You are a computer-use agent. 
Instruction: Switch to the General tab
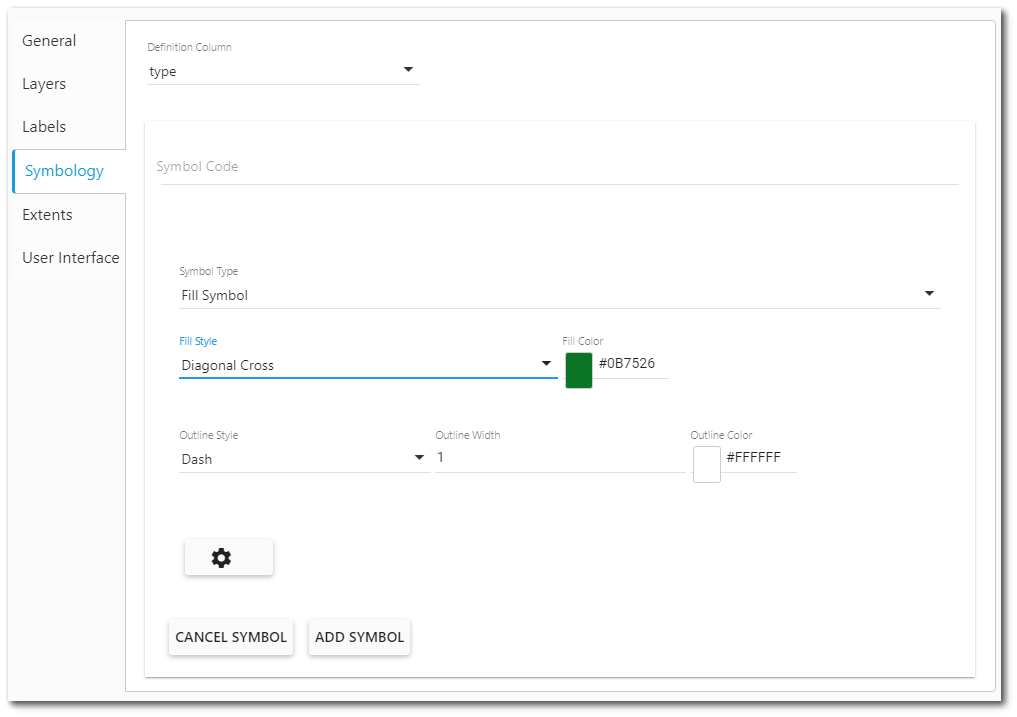(x=49, y=40)
